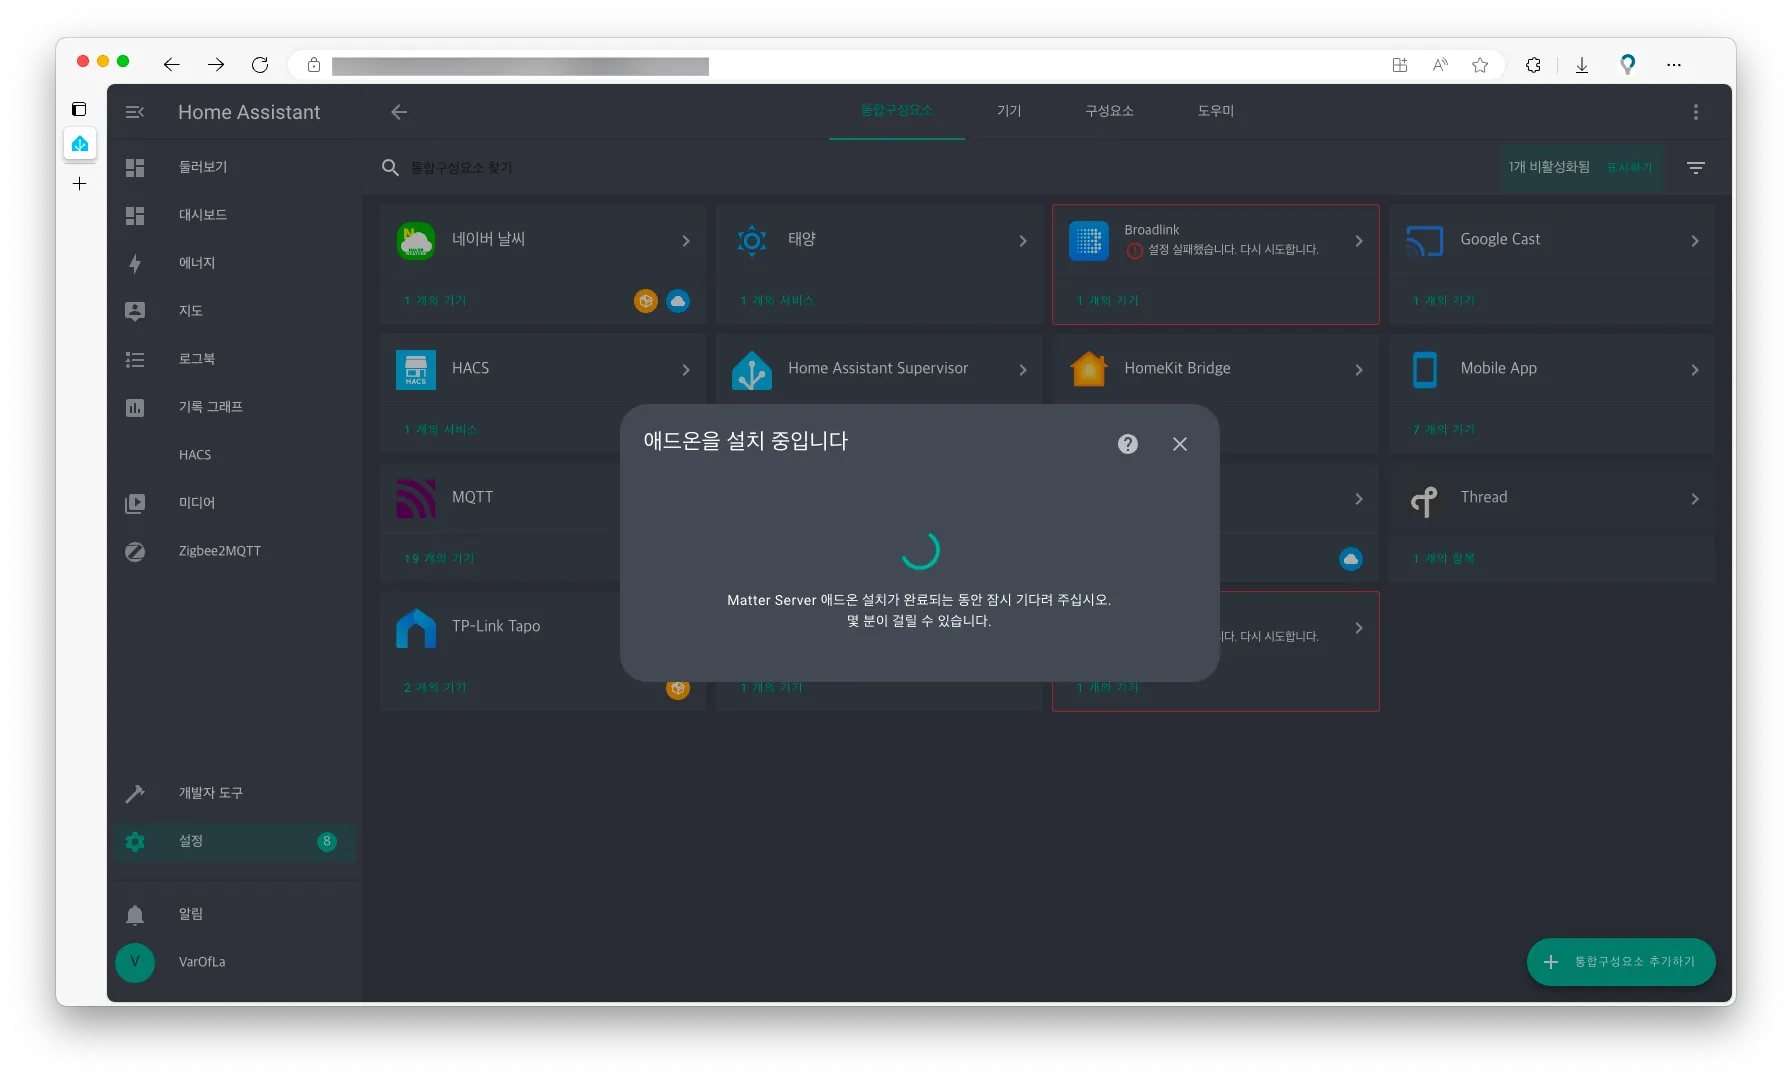Open 7 개의 기기 link under Mobile App
Viewport: 1792px width, 1080px height.
[1444, 430]
